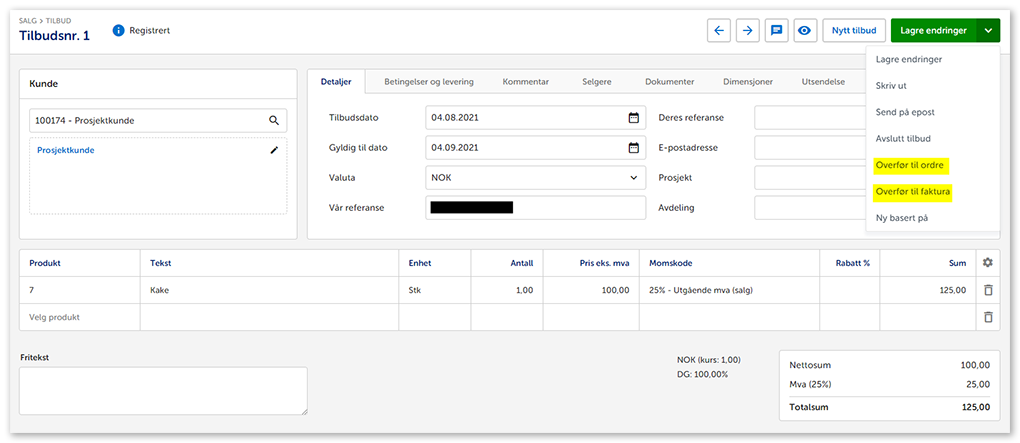Open table column settings gear
Image resolution: width=1020 pixels, height=443 pixels.
pos(987,263)
